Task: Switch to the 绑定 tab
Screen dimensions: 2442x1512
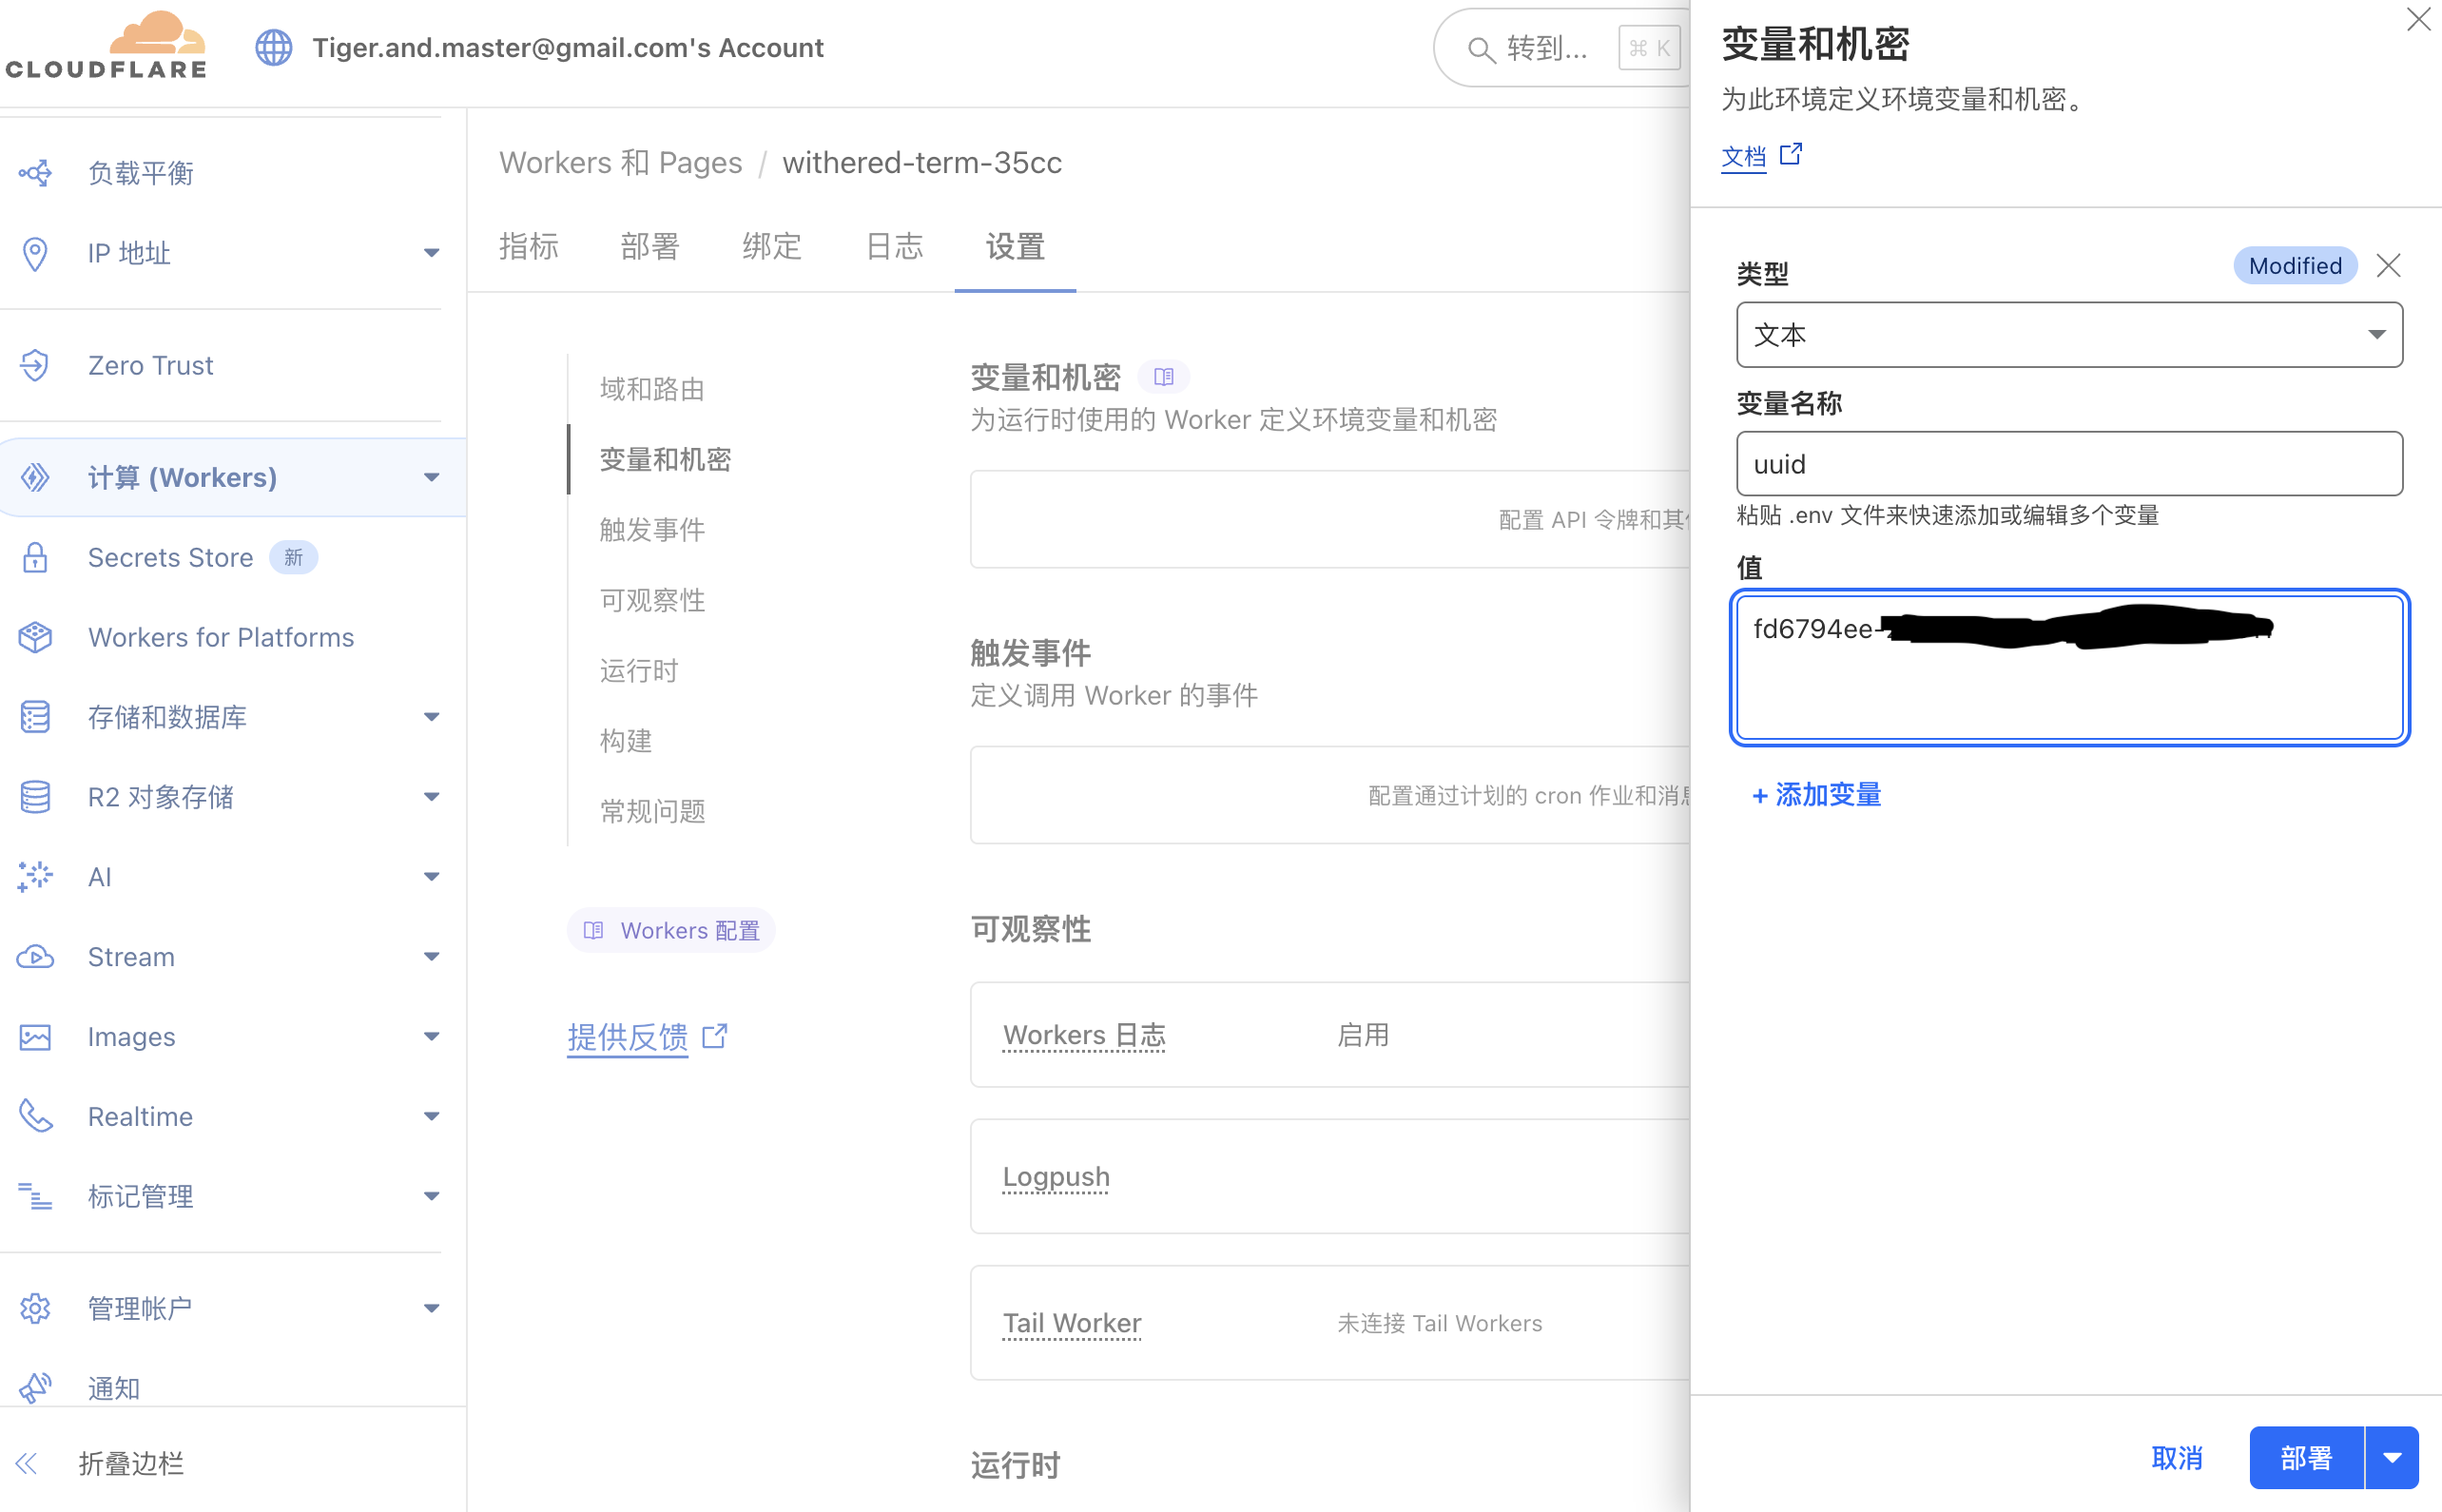Action: [772, 246]
